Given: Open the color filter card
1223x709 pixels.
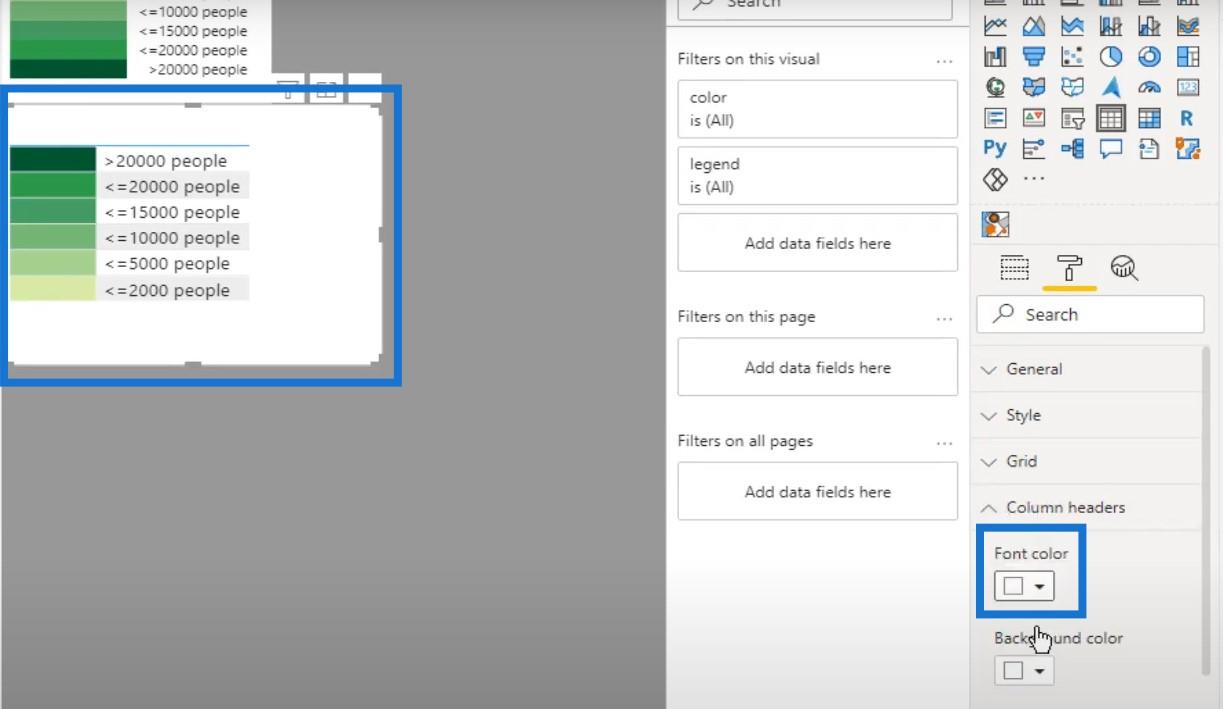Looking at the screenshot, I should pyautogui.click(x=817, y=109).
